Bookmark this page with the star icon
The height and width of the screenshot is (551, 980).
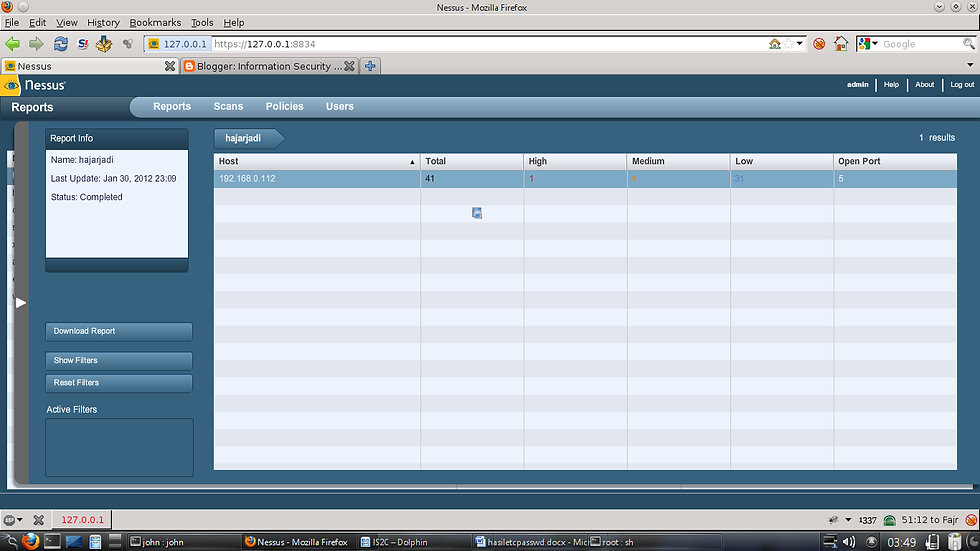[789, 44]
